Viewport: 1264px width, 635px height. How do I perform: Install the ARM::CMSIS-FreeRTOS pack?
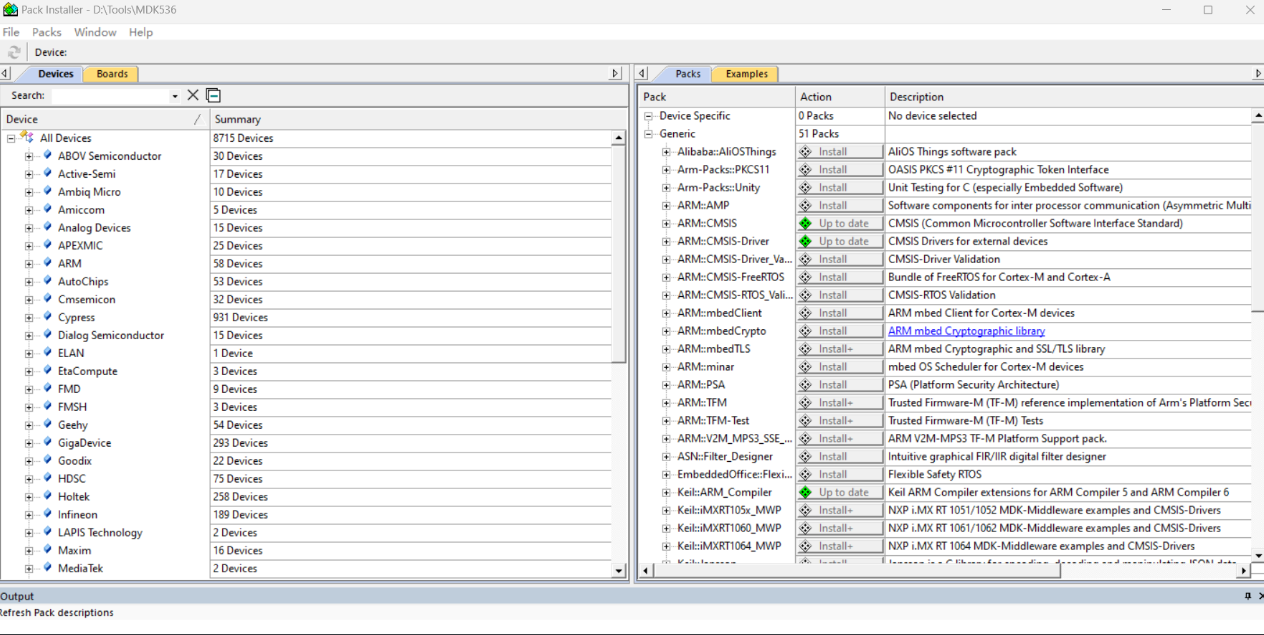coord(840,277)
